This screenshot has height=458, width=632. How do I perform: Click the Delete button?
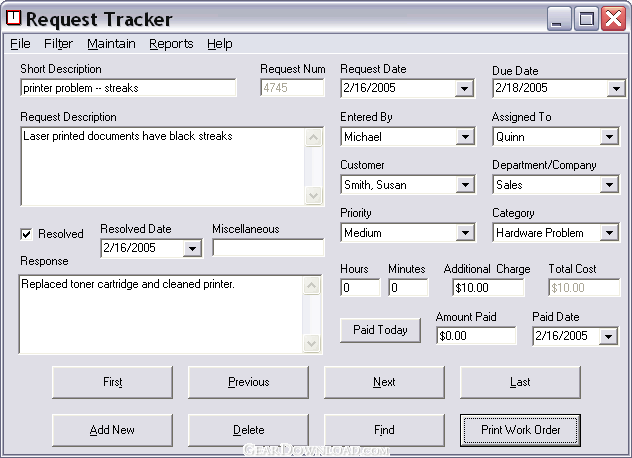pyautogui.click(x=248, y=430)
